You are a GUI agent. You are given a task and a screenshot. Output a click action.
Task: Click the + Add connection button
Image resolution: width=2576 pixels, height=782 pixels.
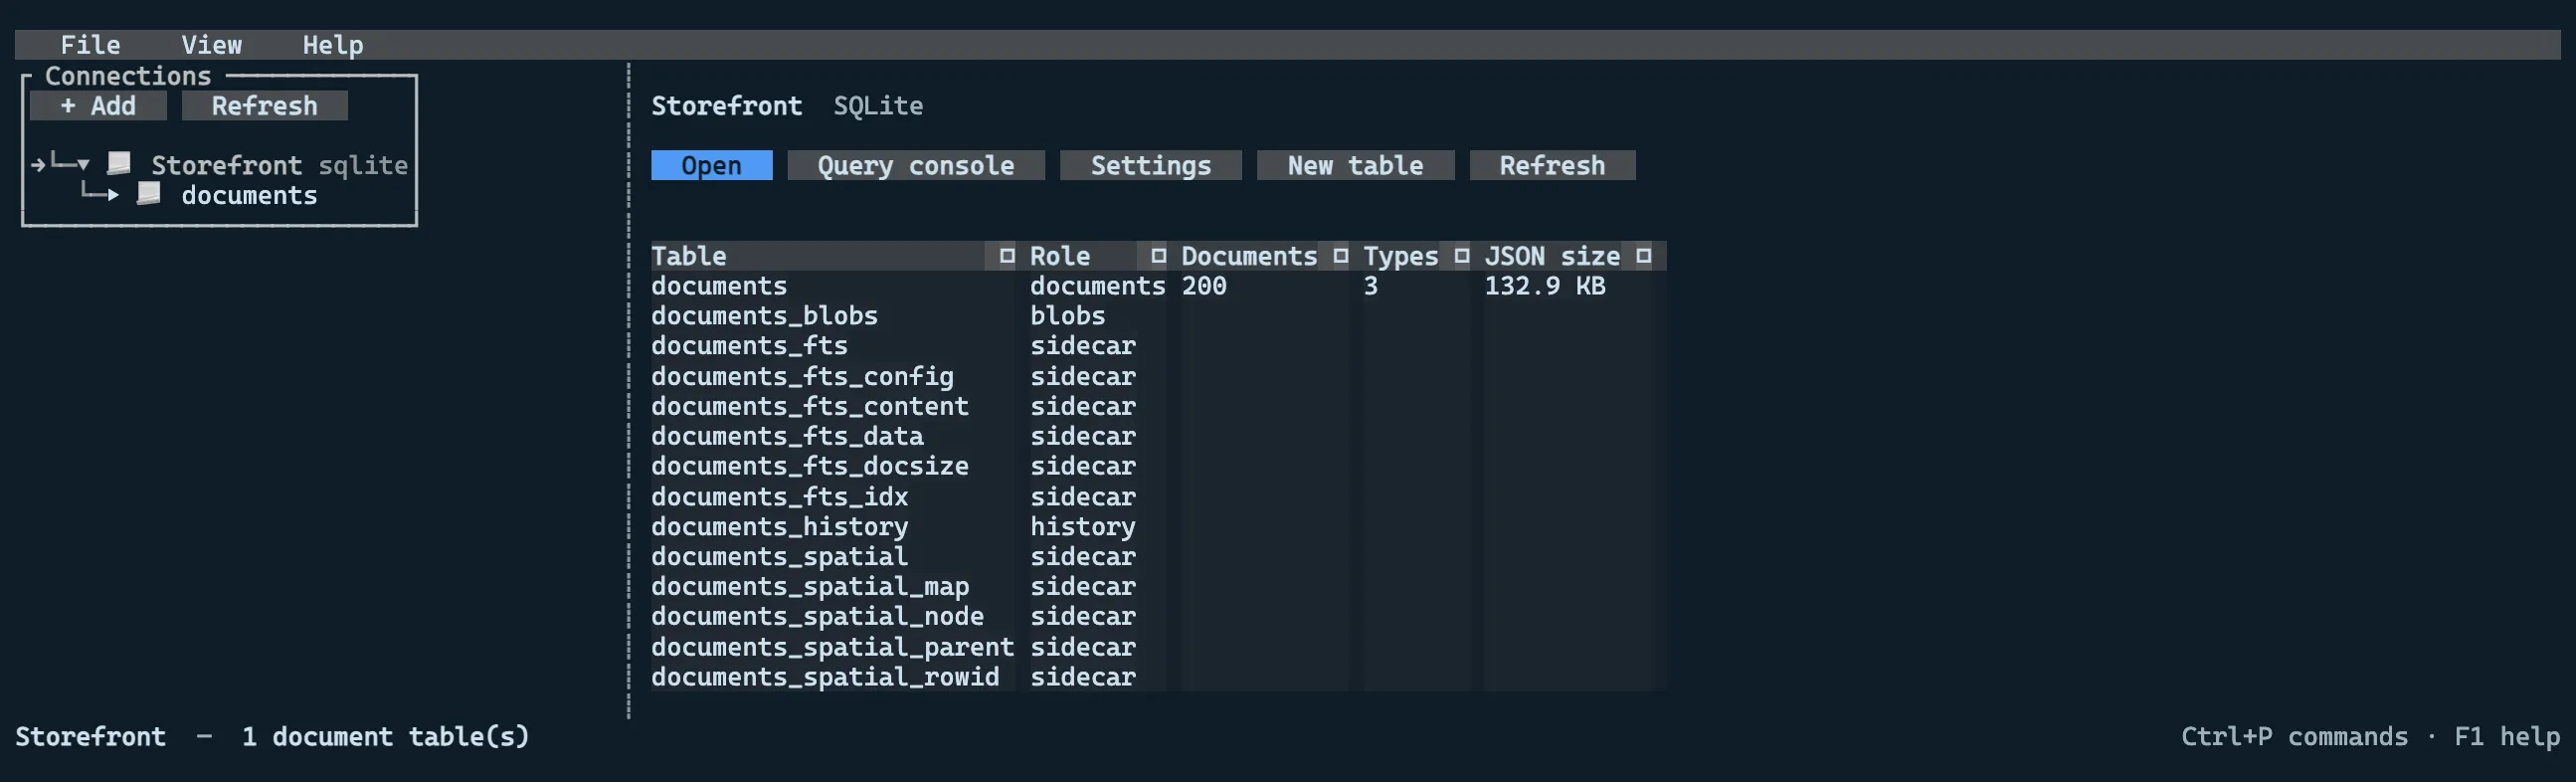coord(98,106)
